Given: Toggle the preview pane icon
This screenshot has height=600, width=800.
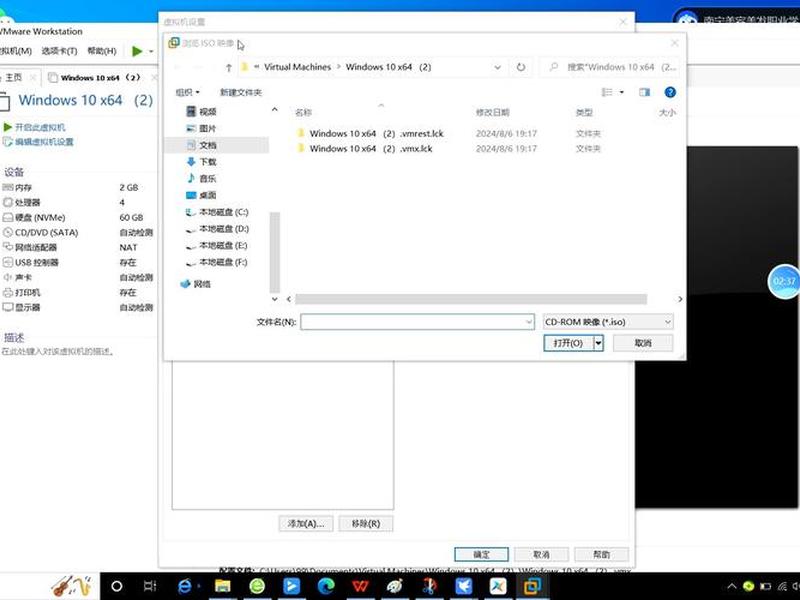Looking at the screenshot, I should [x=644, y=92].
